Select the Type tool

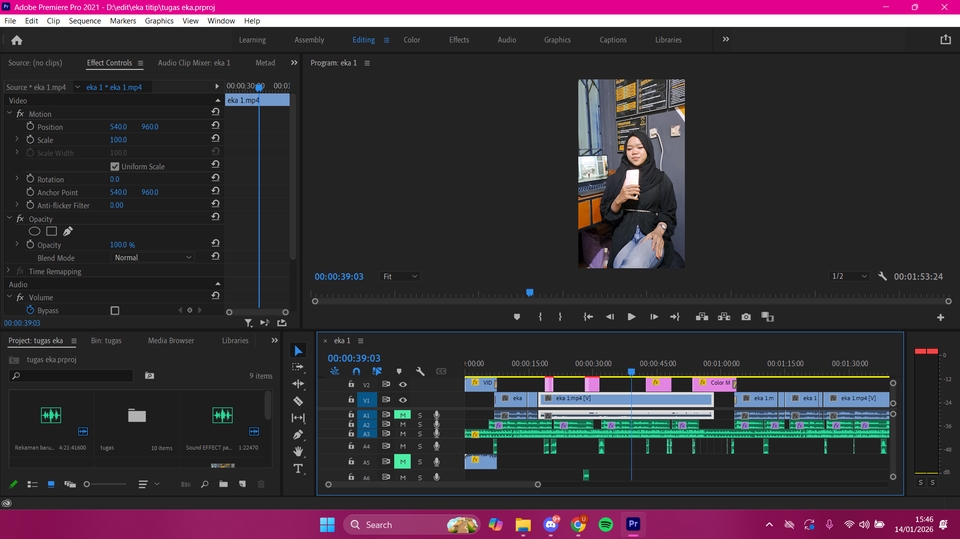tap(298, 469)
